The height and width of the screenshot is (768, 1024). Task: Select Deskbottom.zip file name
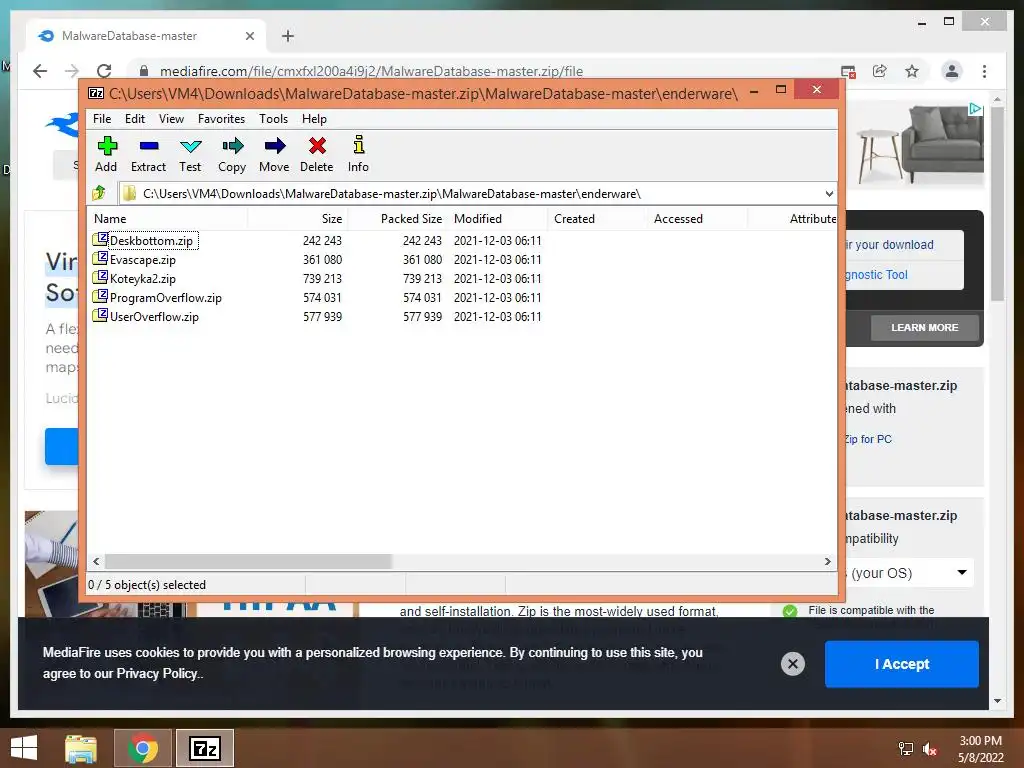click(152, 241)
